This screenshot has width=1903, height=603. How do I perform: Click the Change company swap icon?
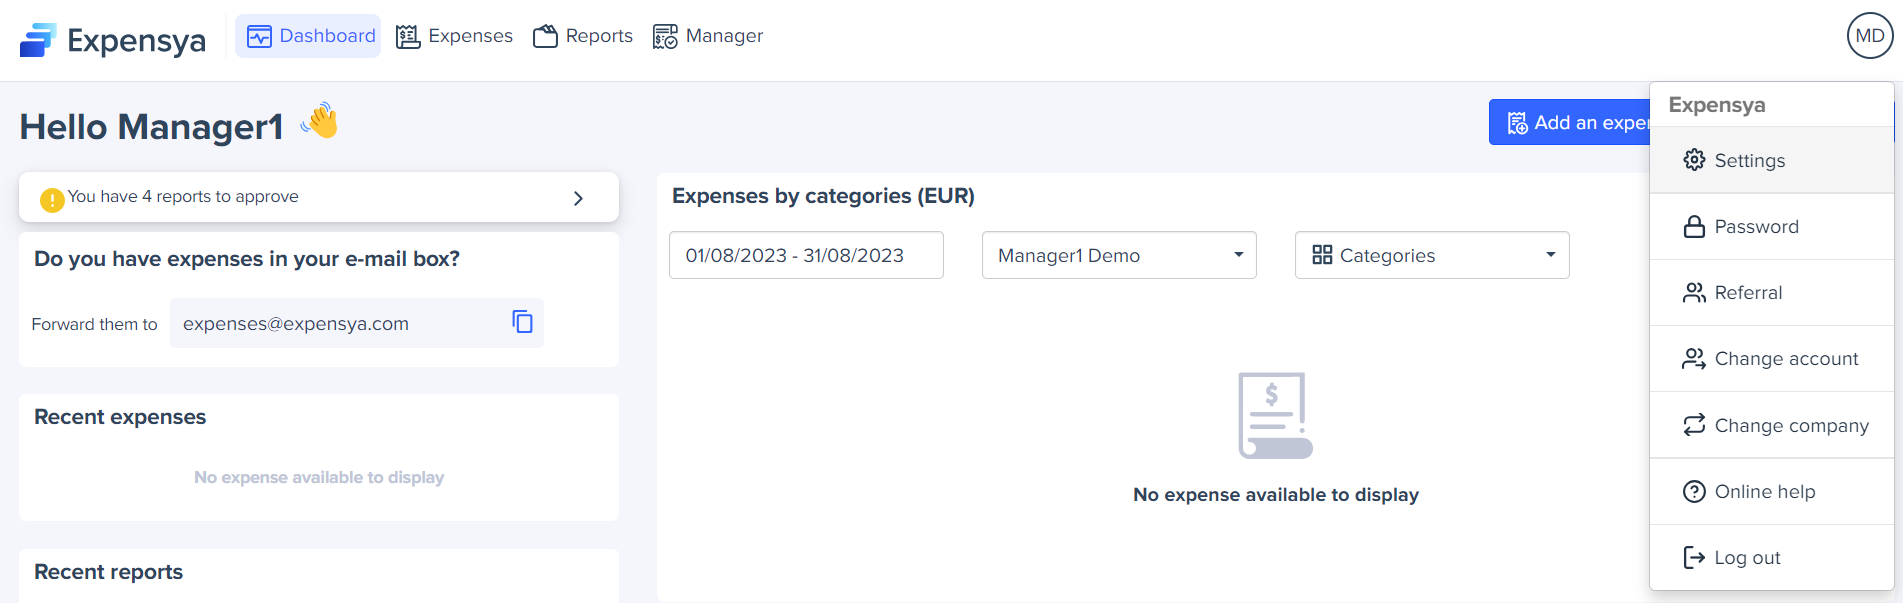pyautogui.click(x=1694, y=426)
